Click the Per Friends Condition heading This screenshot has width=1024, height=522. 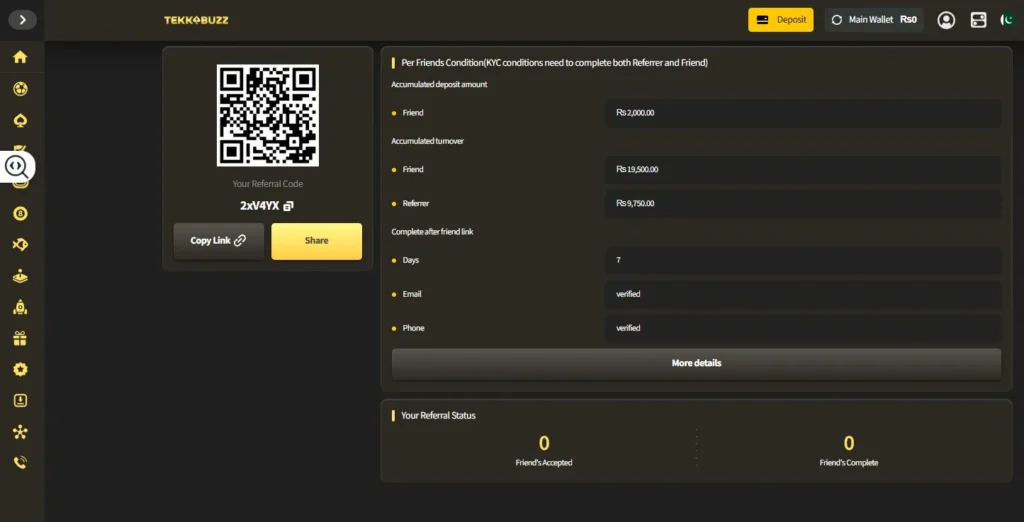(x=554, y=63)
